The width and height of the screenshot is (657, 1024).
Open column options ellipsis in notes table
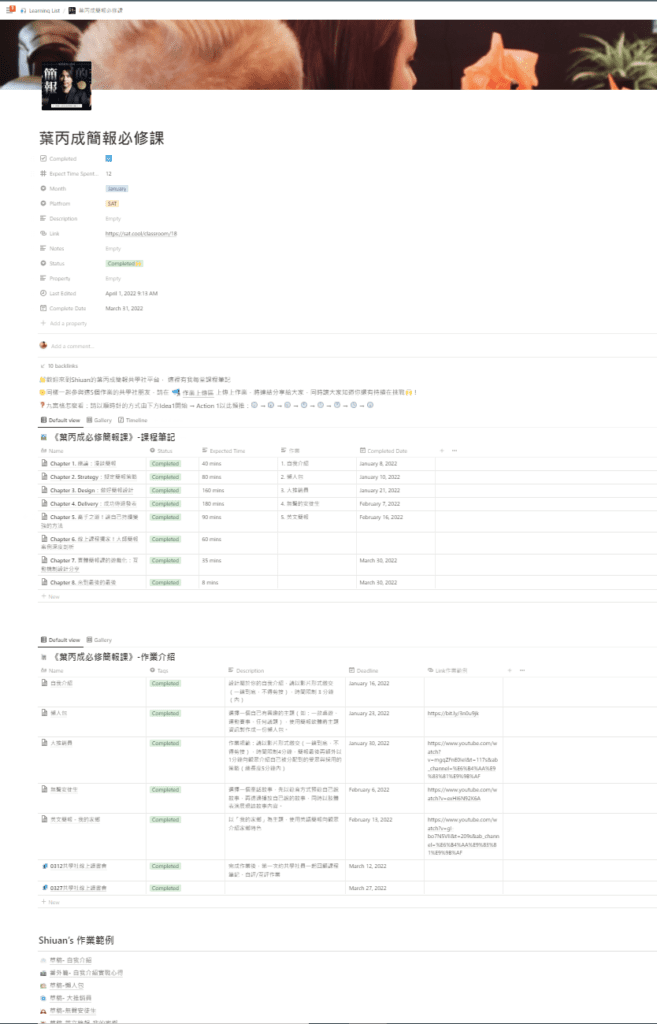pyautogui.click(x=455, y=450)
